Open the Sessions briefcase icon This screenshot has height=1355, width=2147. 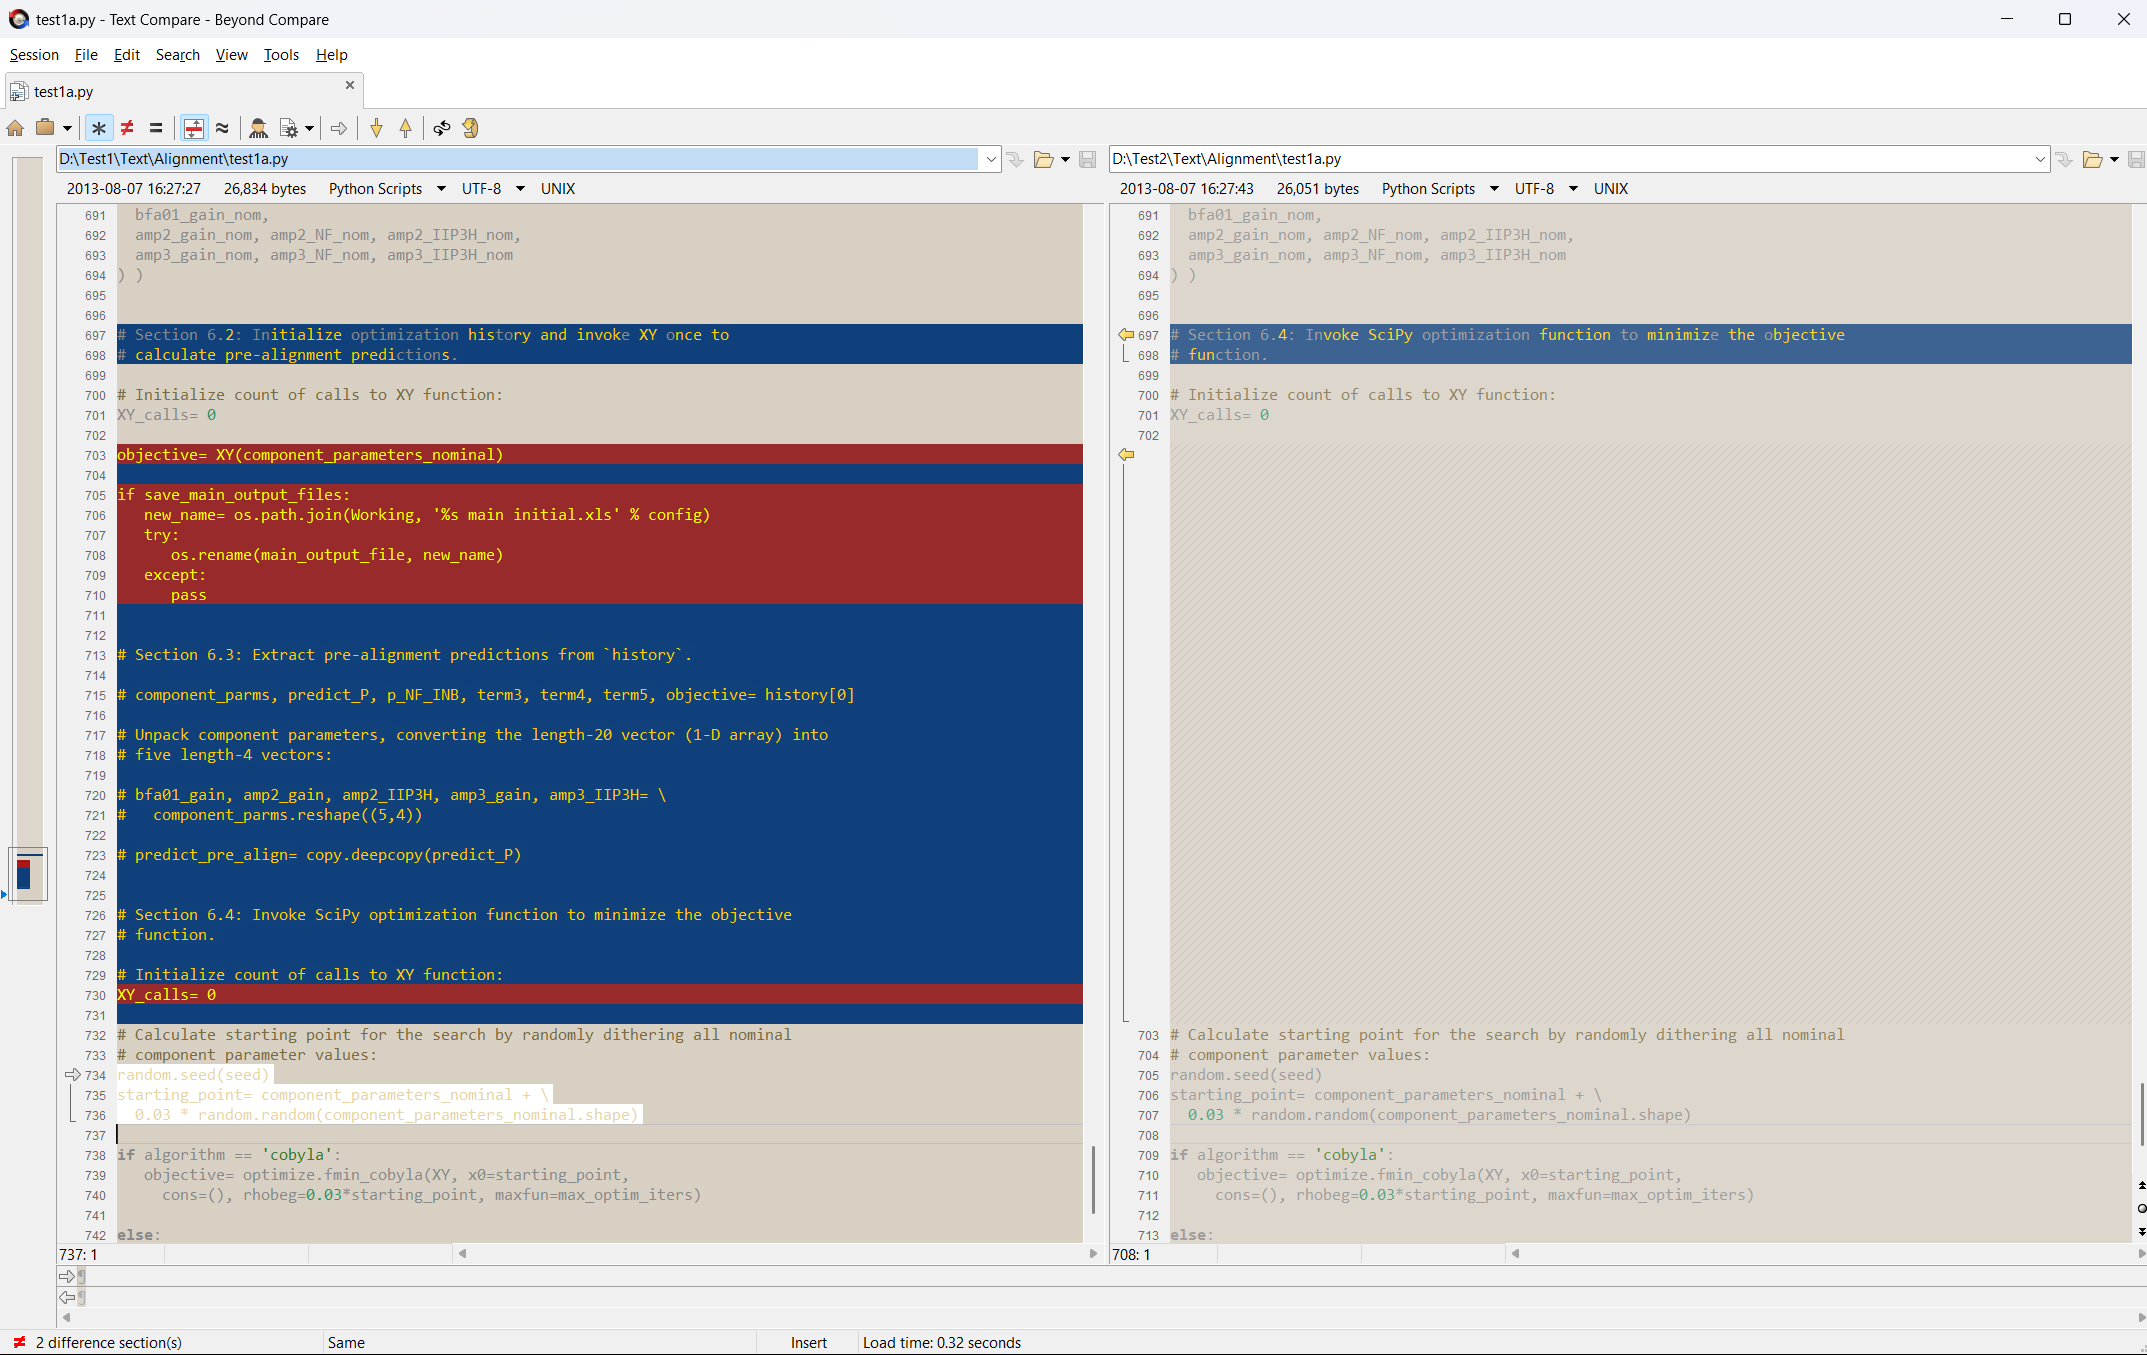pyautogui.click(x=45, y=128)
